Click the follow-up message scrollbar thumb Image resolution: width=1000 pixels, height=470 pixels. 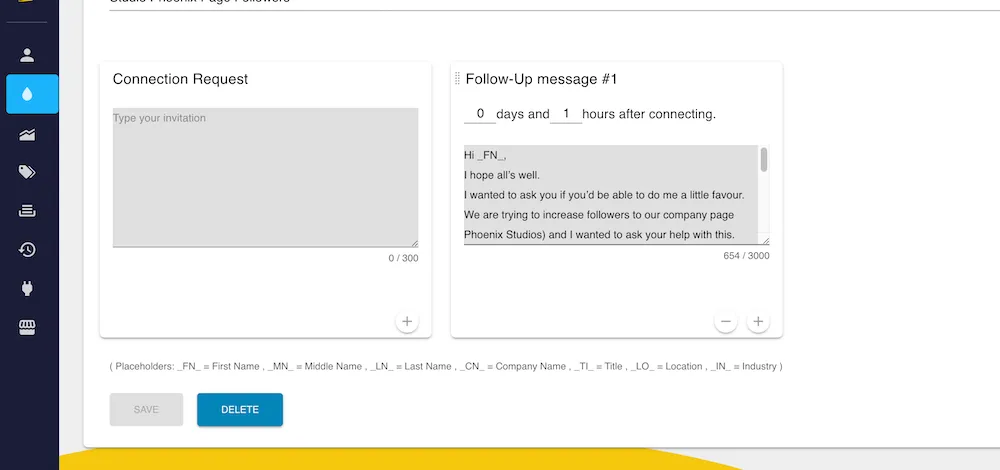tap(764, 159)
